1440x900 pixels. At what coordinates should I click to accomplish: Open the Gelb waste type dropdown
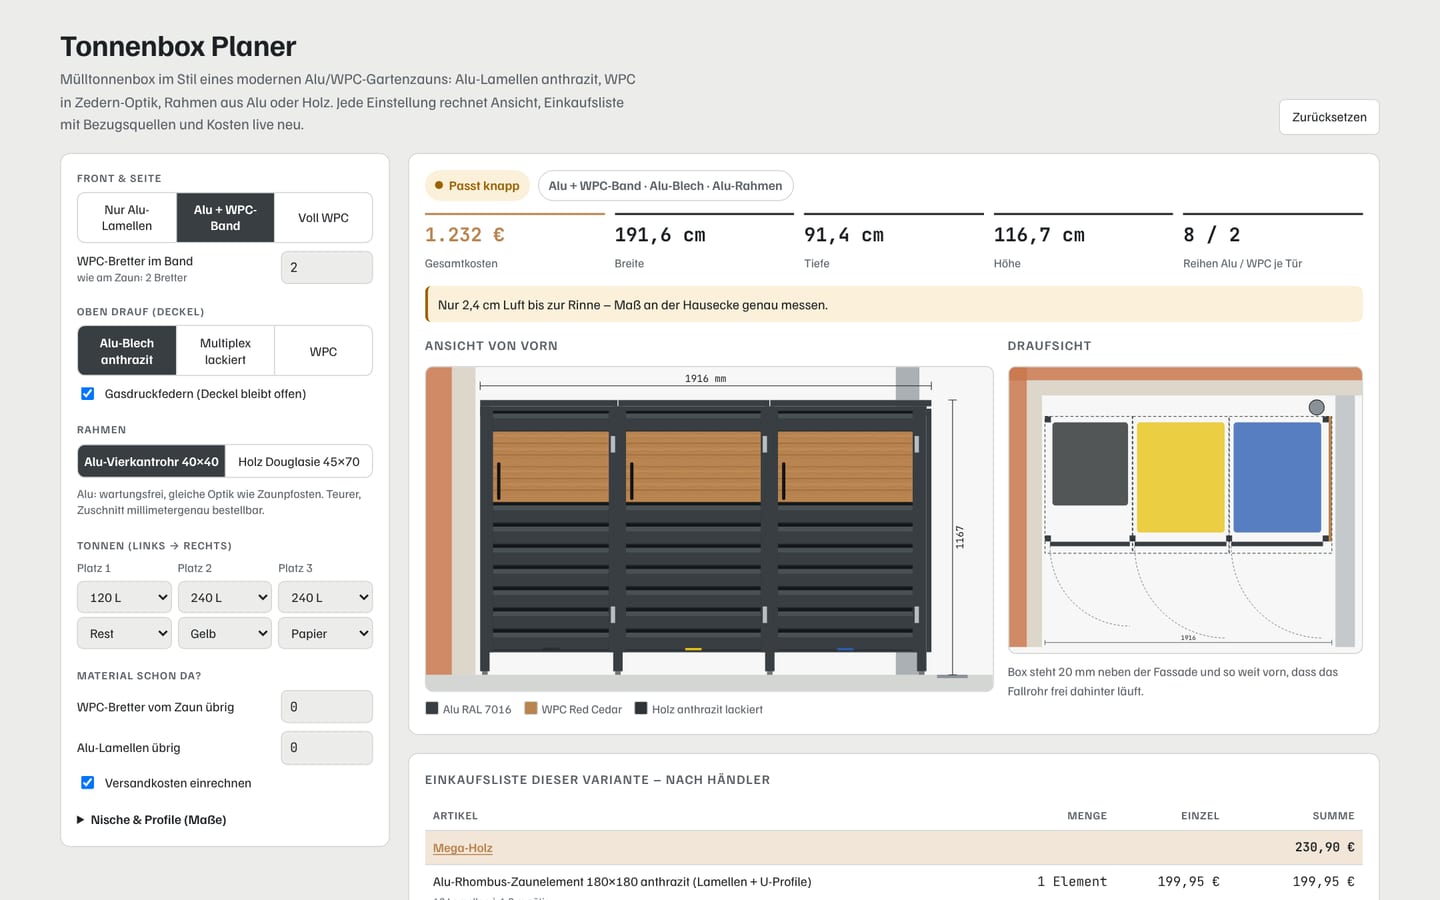click(x=225, y=634)
